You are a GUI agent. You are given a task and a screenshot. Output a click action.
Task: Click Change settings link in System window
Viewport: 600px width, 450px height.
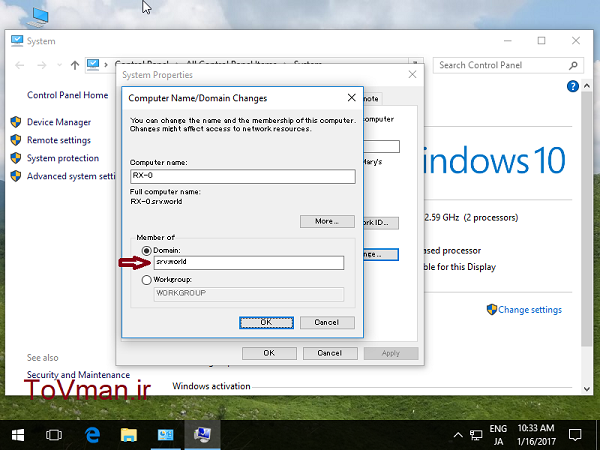point(530,310)
